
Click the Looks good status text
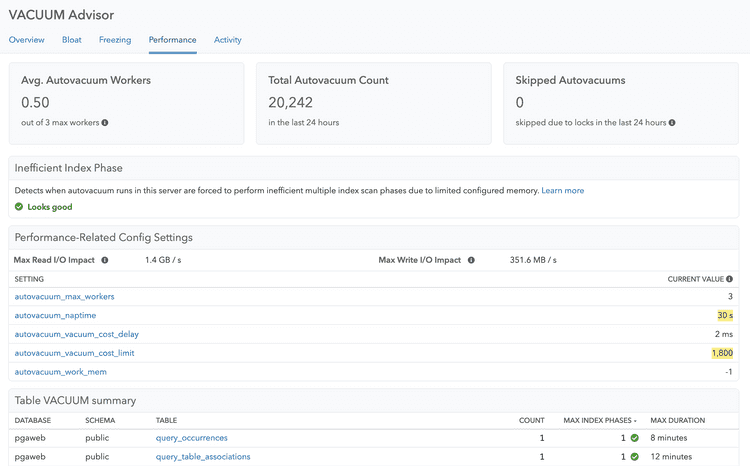tap(50, 207)
